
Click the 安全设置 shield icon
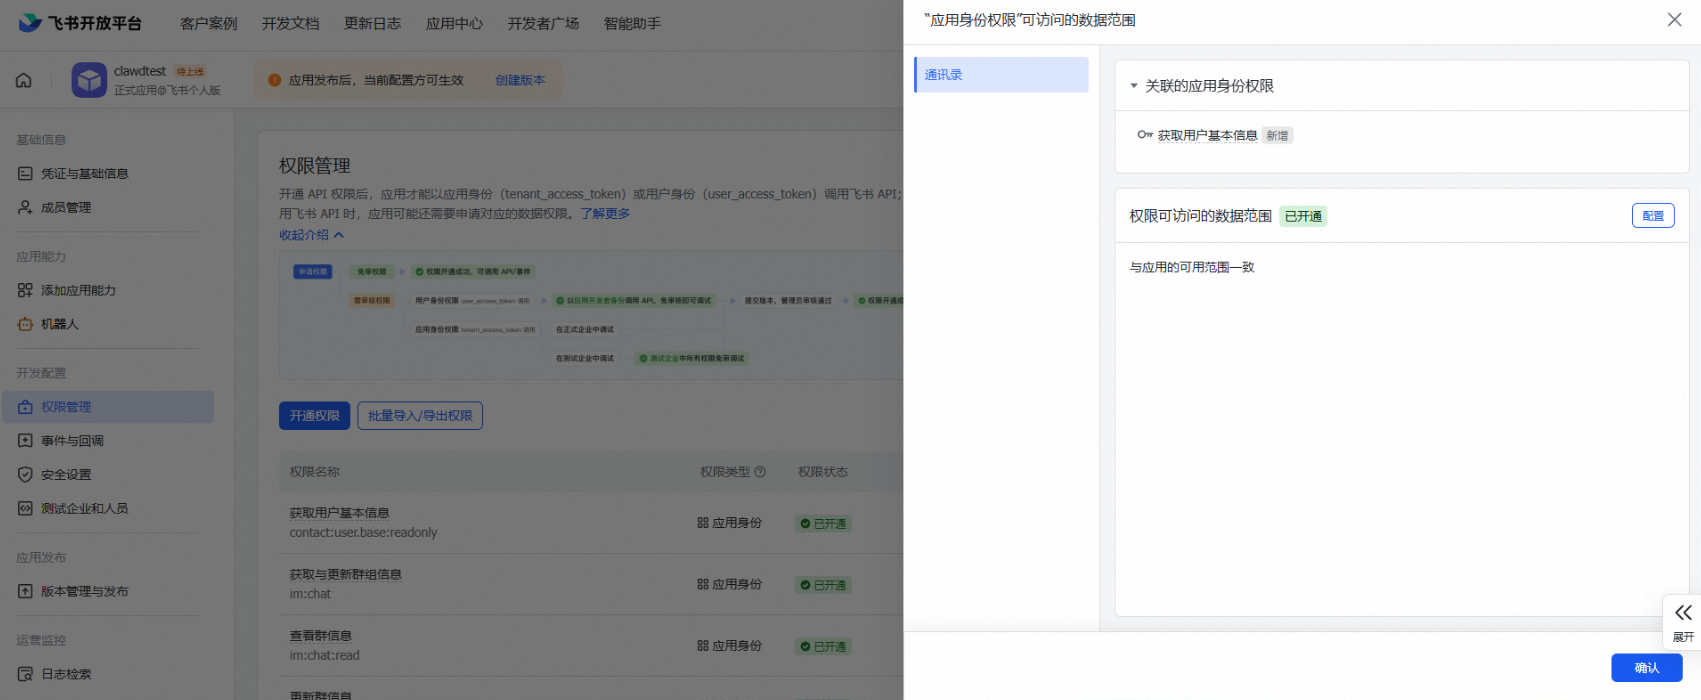[25, 475]
